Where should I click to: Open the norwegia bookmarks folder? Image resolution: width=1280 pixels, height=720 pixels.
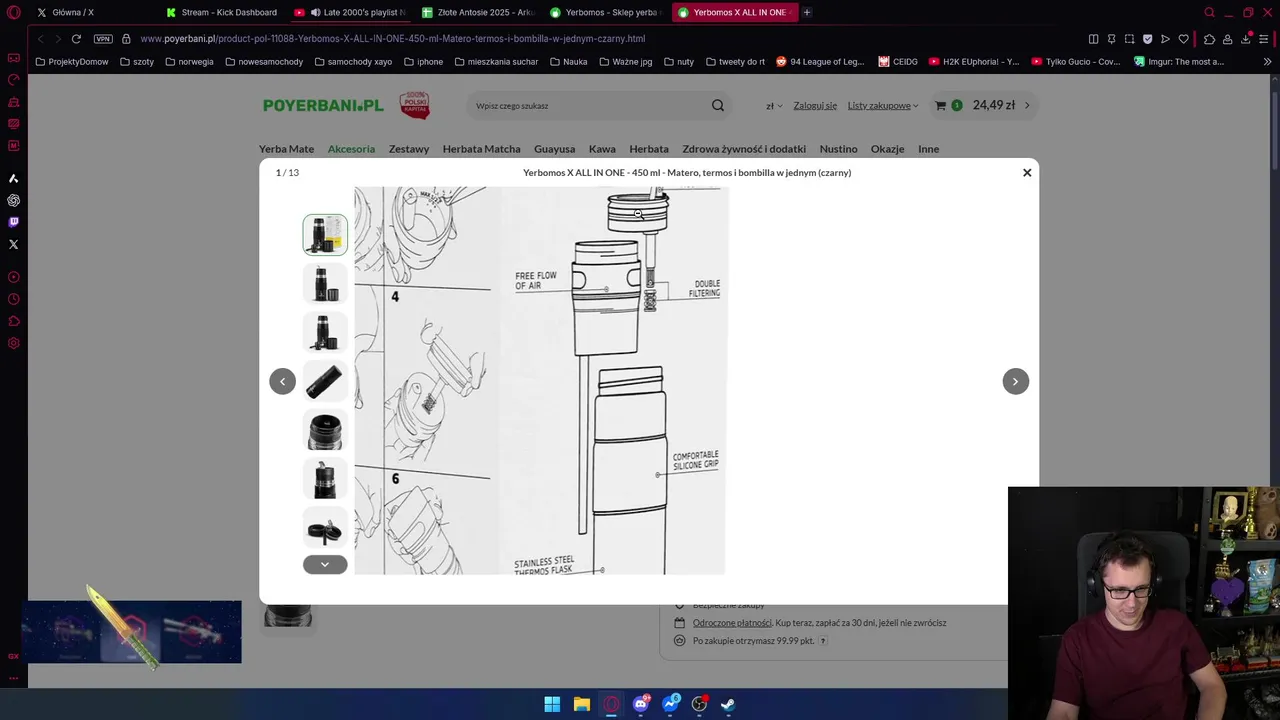189,62
